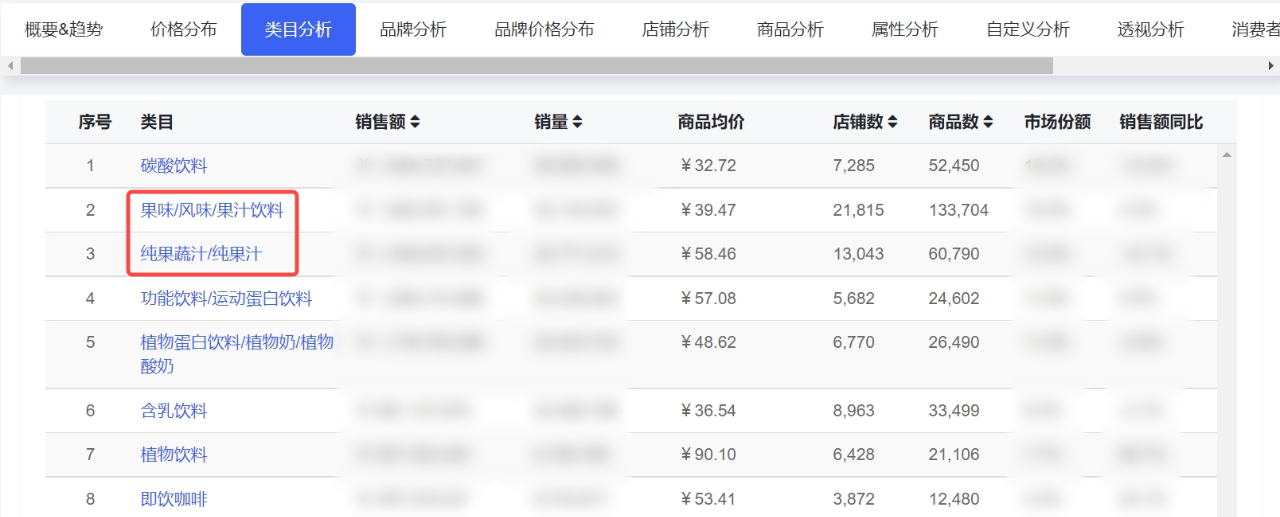This screenshot has width=1280, height=517.
Task: Click the ￥58.46 average price cell
Action: pos(707,254)
